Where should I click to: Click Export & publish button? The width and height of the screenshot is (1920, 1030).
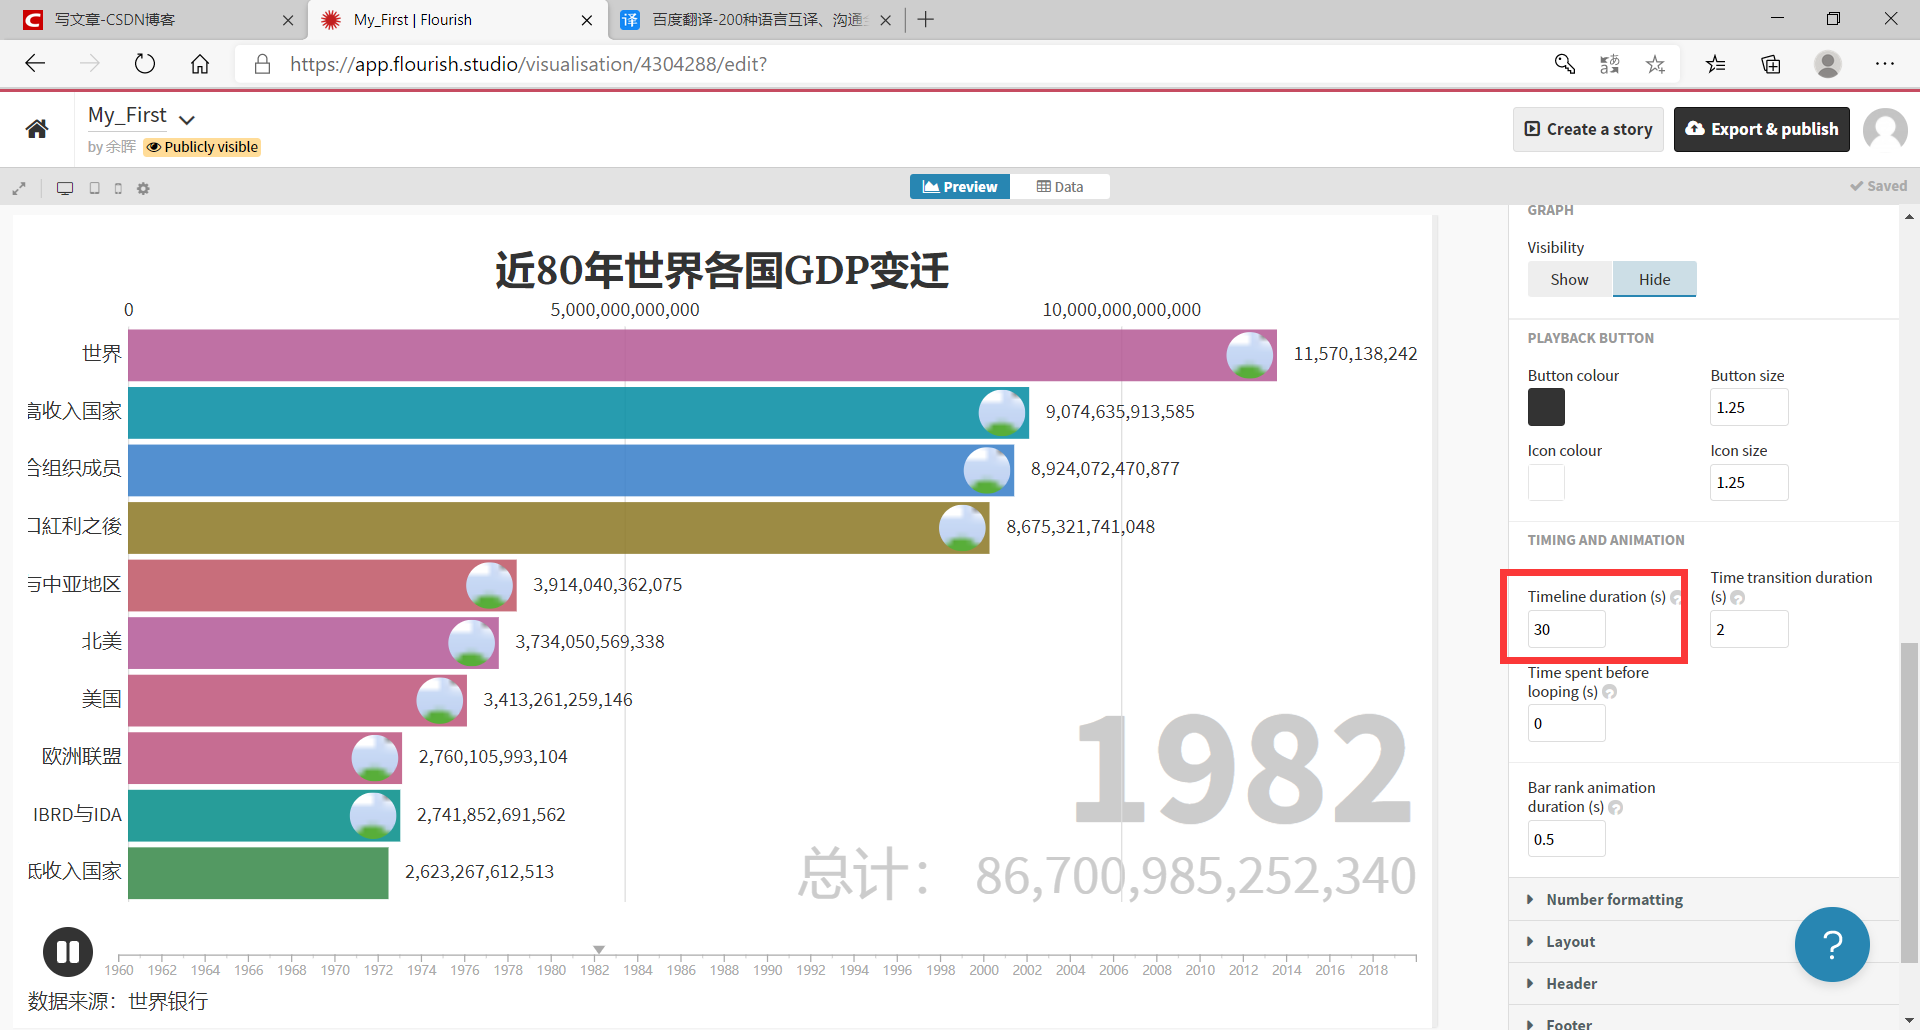tap(1762, 129)
